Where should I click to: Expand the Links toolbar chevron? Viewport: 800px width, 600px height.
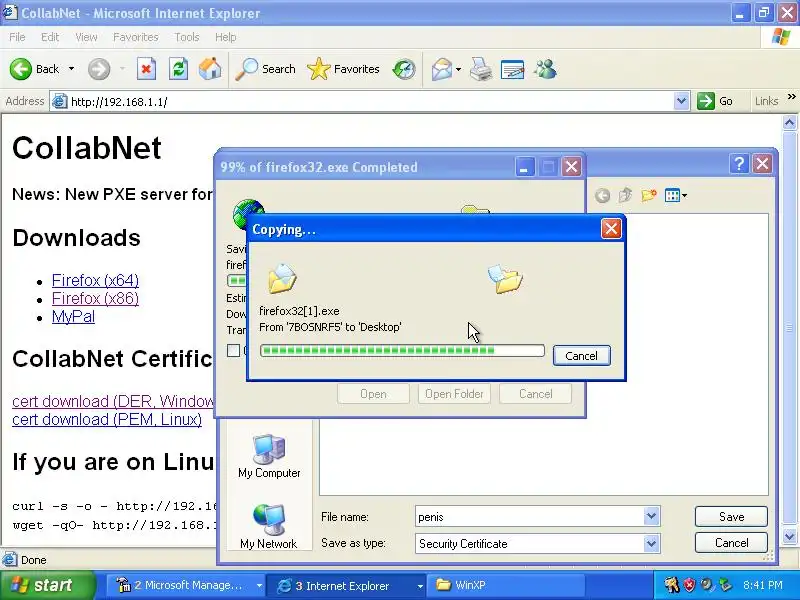click(791, 97)
